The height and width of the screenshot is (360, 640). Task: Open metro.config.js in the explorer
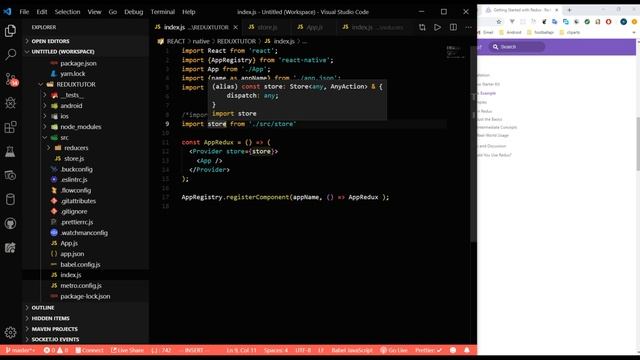pyautogui.click(x=81, y=286)
